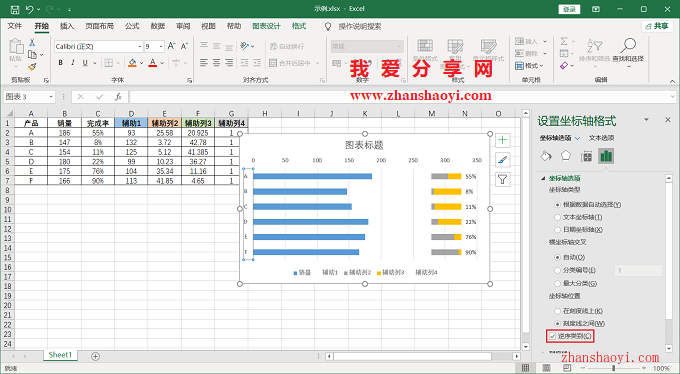This screenshot has width=680, height=374.
Task: Open the task pane options dropdown arrow
Action: (x=646, y=120)
